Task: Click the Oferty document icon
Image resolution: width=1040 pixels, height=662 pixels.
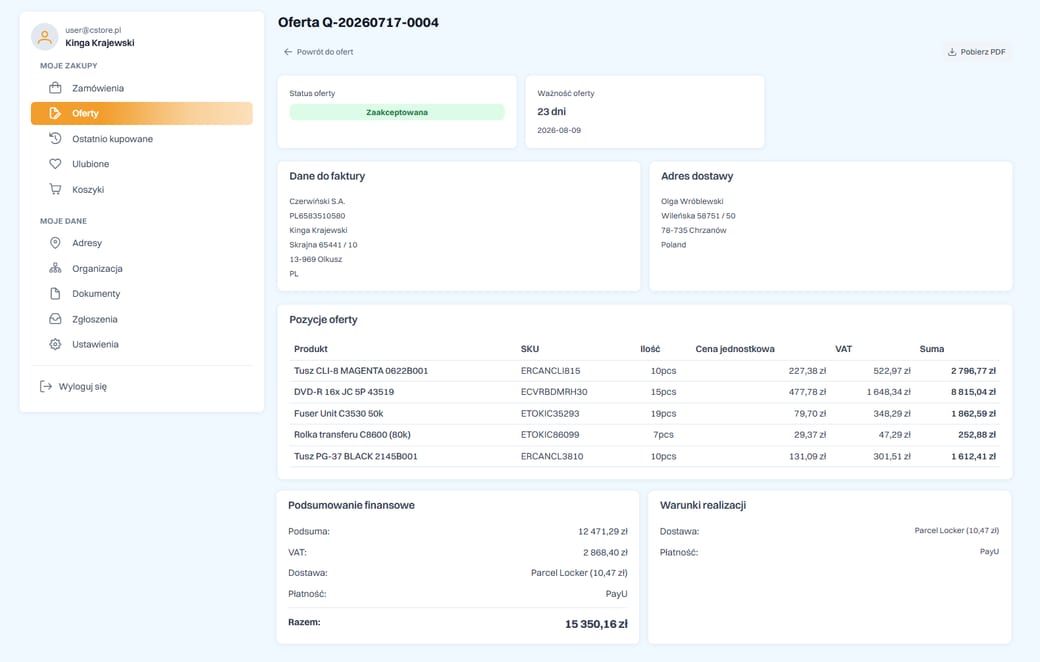Action: 55,113
